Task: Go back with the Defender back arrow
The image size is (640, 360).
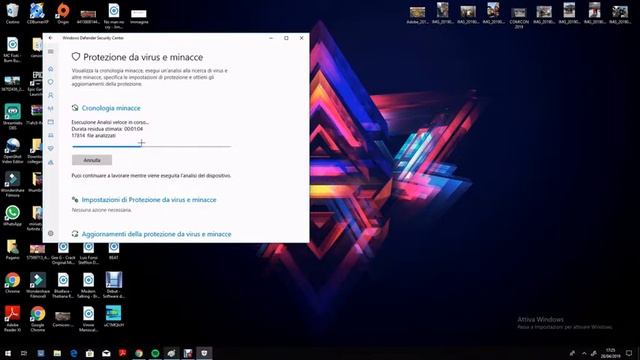Action: tap(51, 38)
